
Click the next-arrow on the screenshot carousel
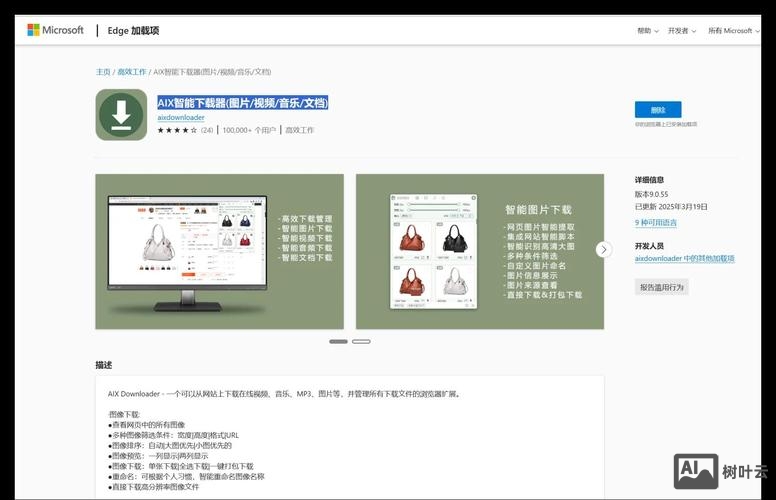(604, 250)
